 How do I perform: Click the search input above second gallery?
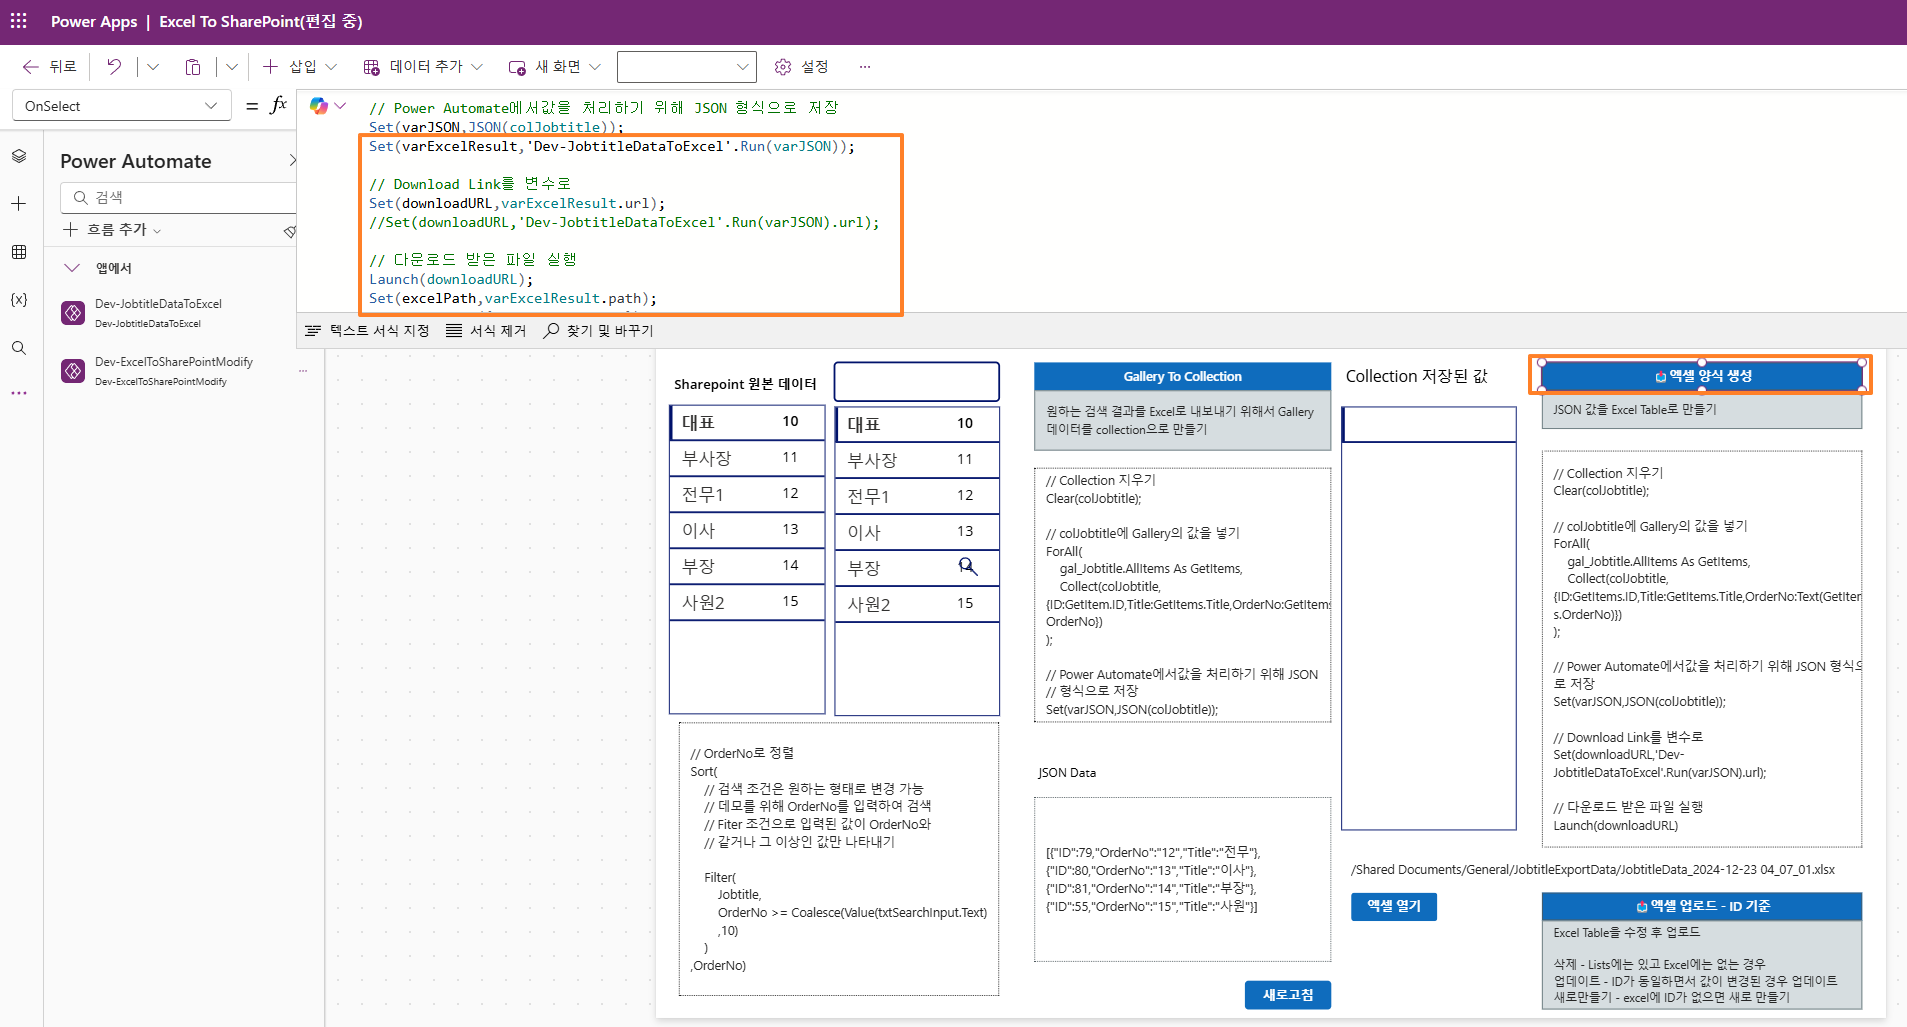[917, 382]
